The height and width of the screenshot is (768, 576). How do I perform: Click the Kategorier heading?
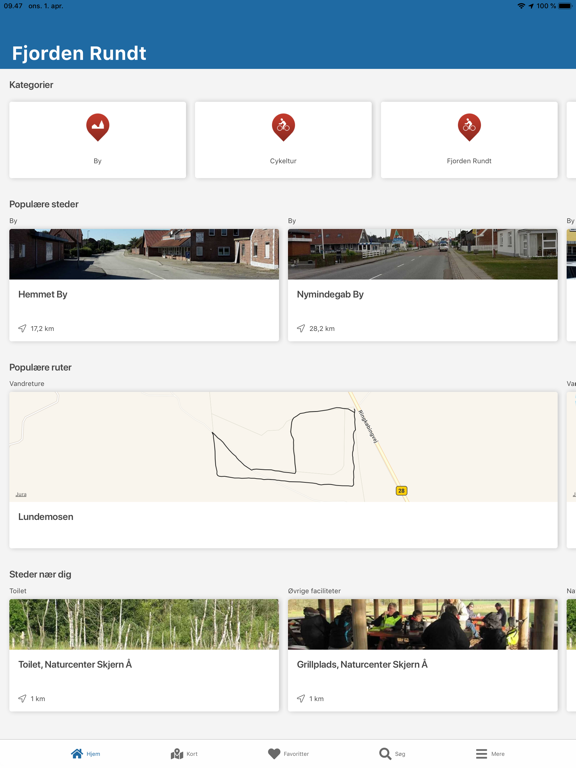tap(31, 85)
